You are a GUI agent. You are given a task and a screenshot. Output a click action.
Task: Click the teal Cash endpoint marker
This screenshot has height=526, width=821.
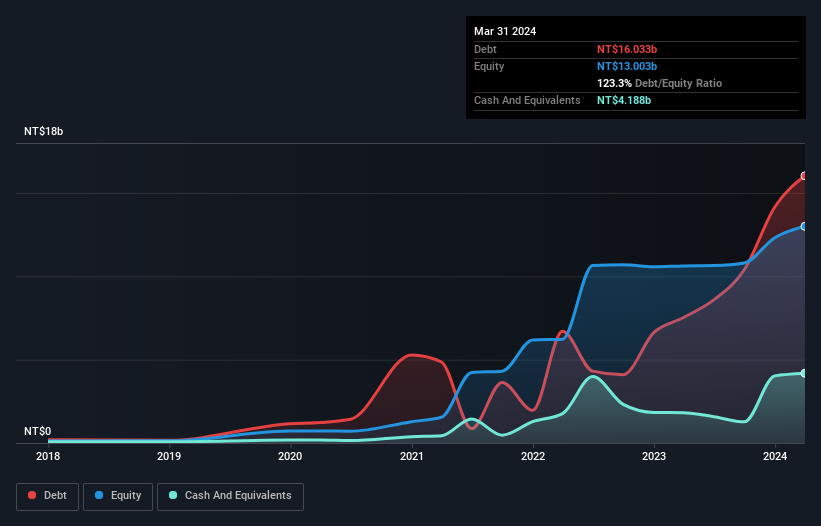(804, 373)
